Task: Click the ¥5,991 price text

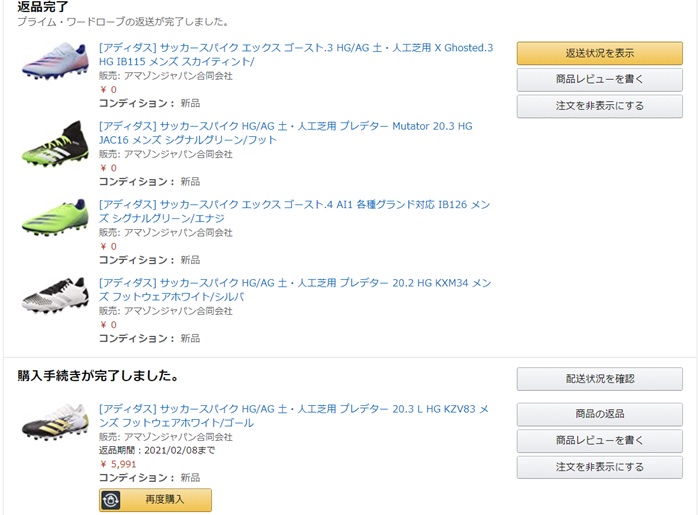Action: 117,464
